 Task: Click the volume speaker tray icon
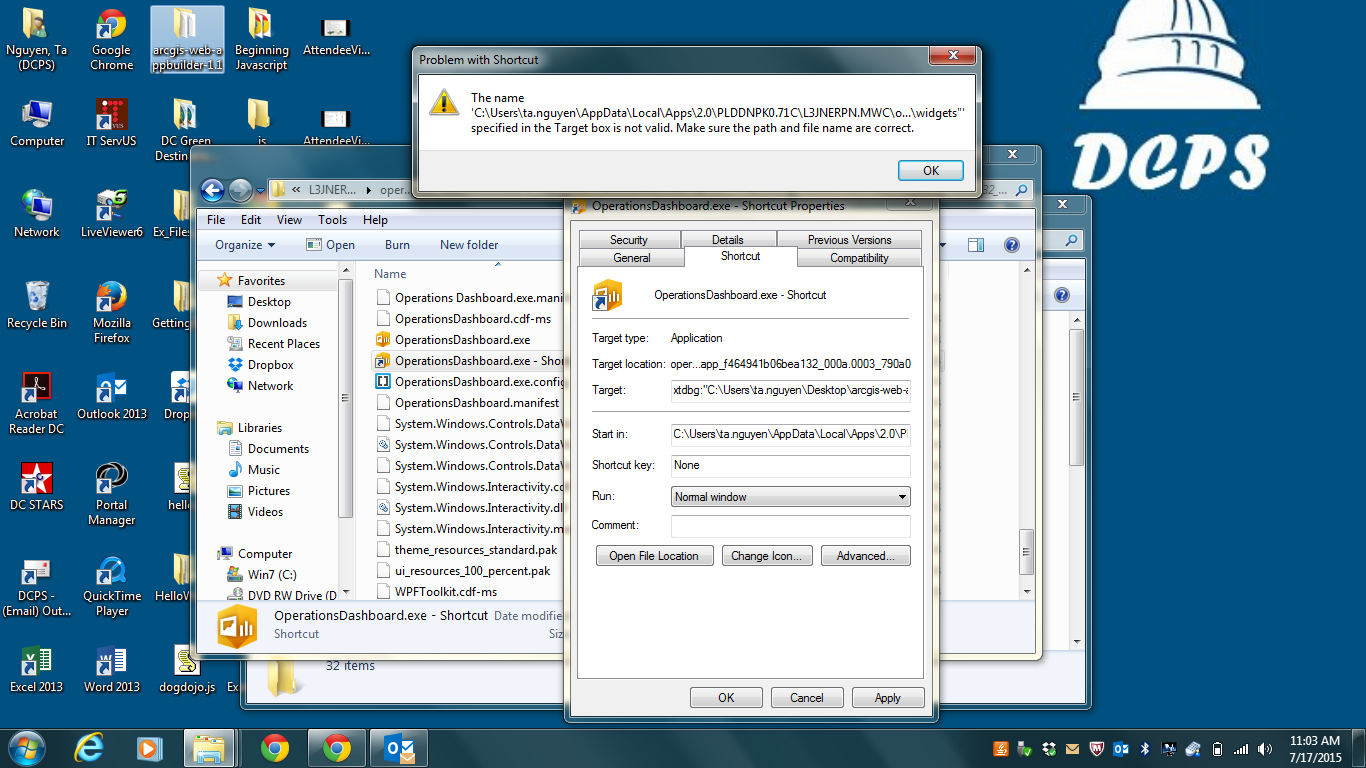click(x=1266, y=748)
